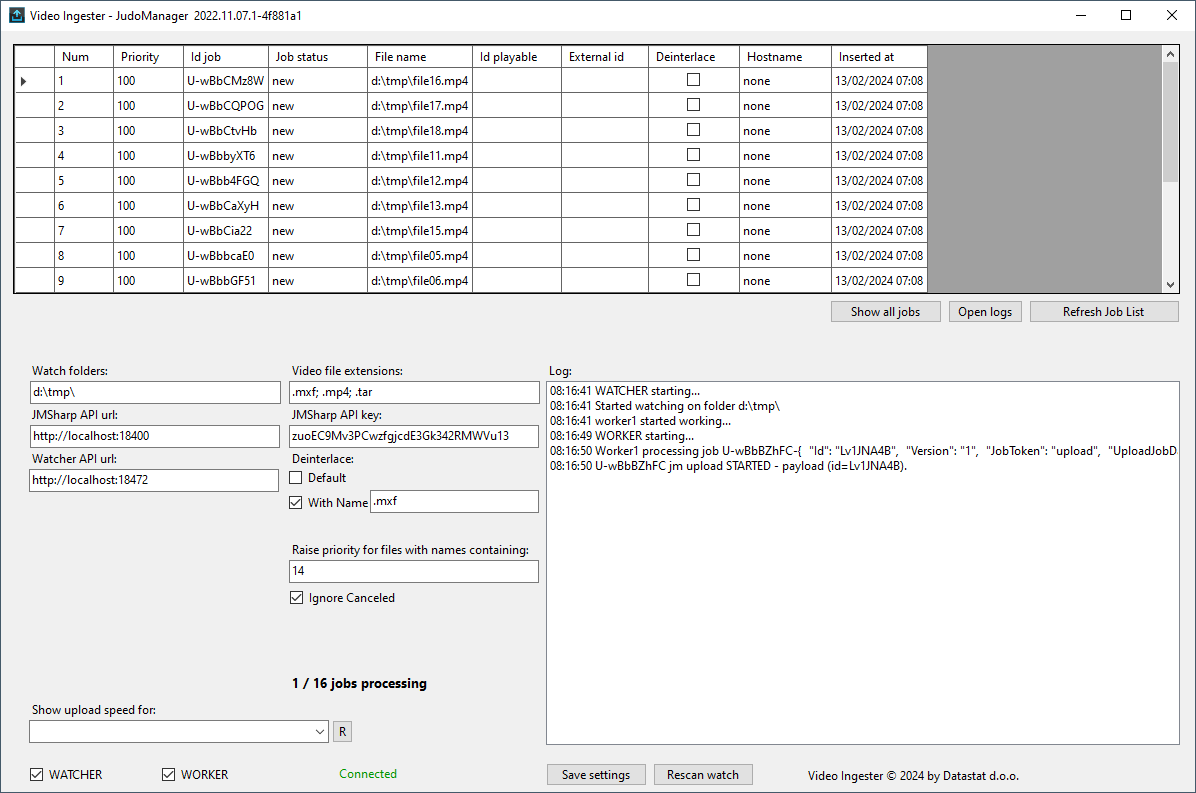
Task: Click the row selector arrow for job 1
Action: coord(24,81)
